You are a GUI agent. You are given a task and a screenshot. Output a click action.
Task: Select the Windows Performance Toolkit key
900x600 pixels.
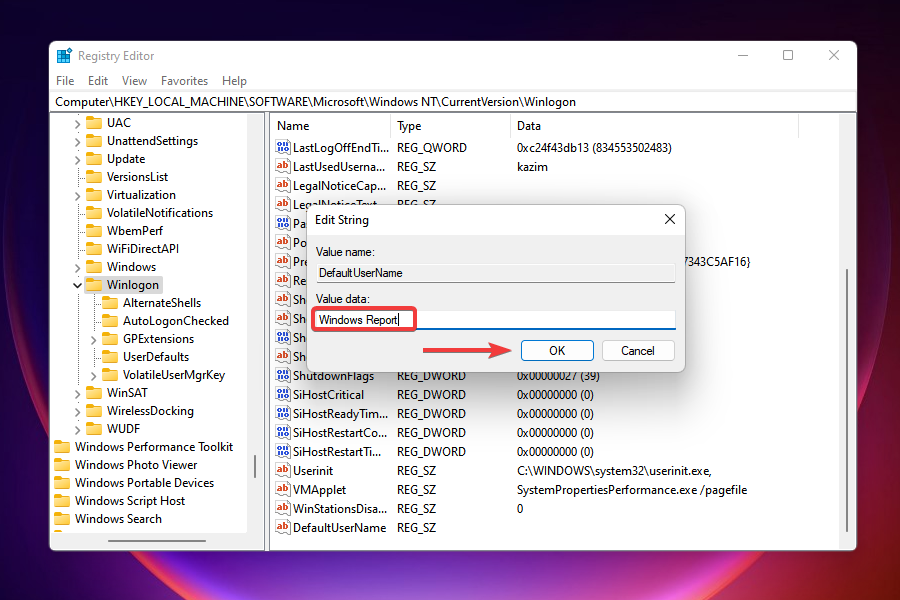(154, 447)
